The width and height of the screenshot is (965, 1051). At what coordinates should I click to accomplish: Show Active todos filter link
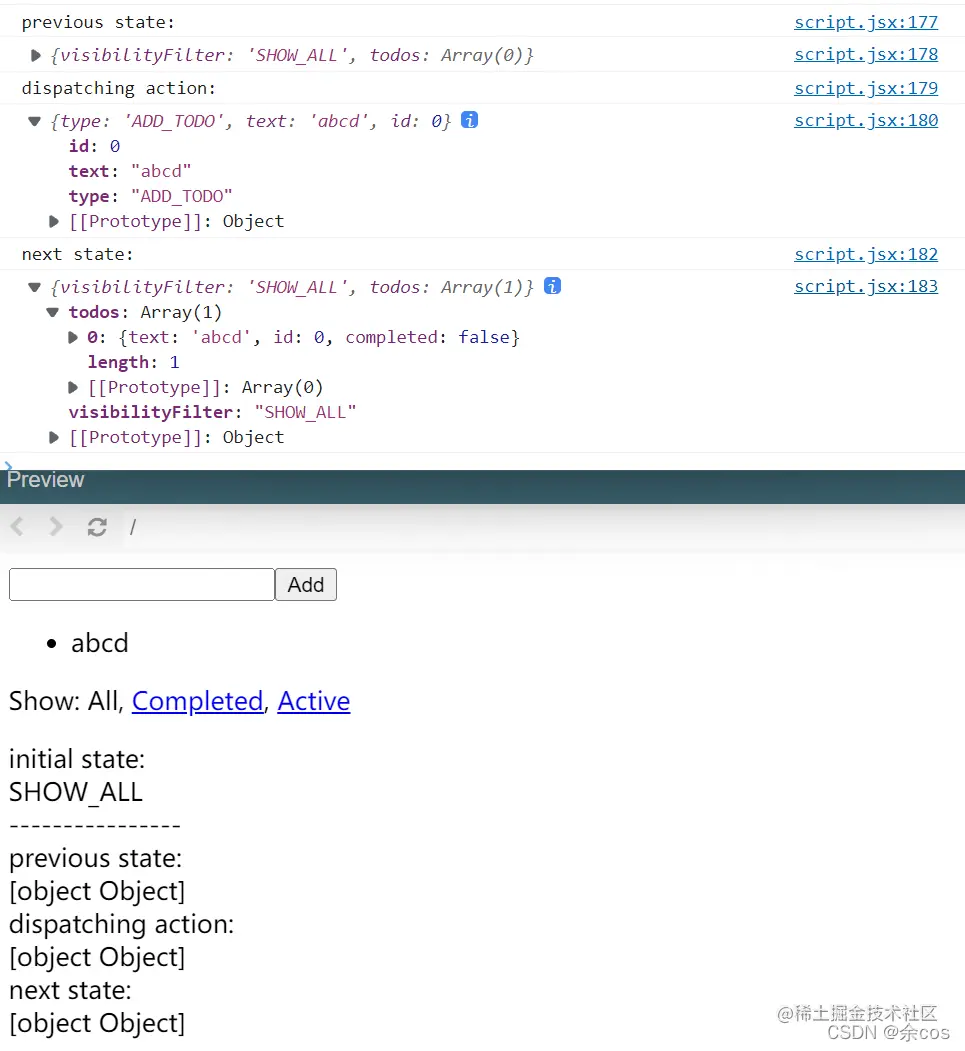(314, 701)
